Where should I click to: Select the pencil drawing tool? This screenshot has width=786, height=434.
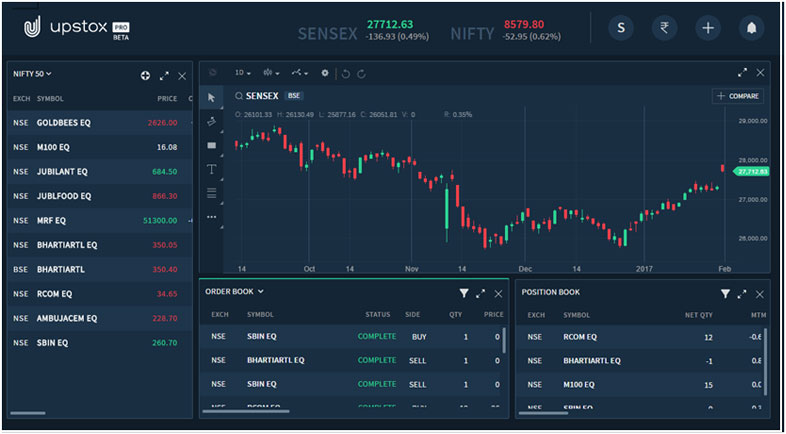212,121
